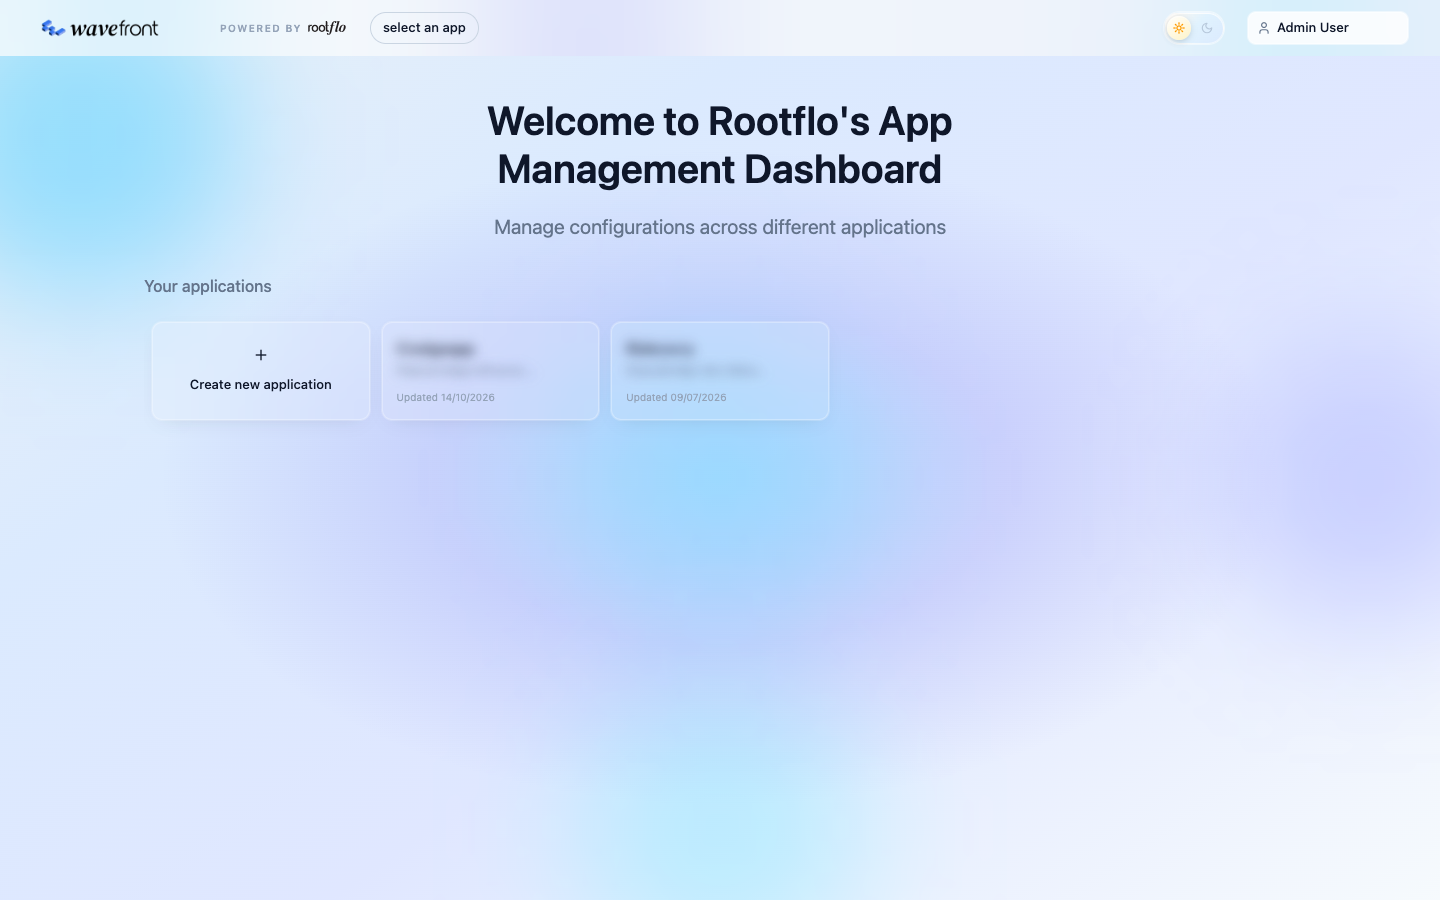
Task: Click the Welcome dashboard heading
Action: click(x=720, y=145)
